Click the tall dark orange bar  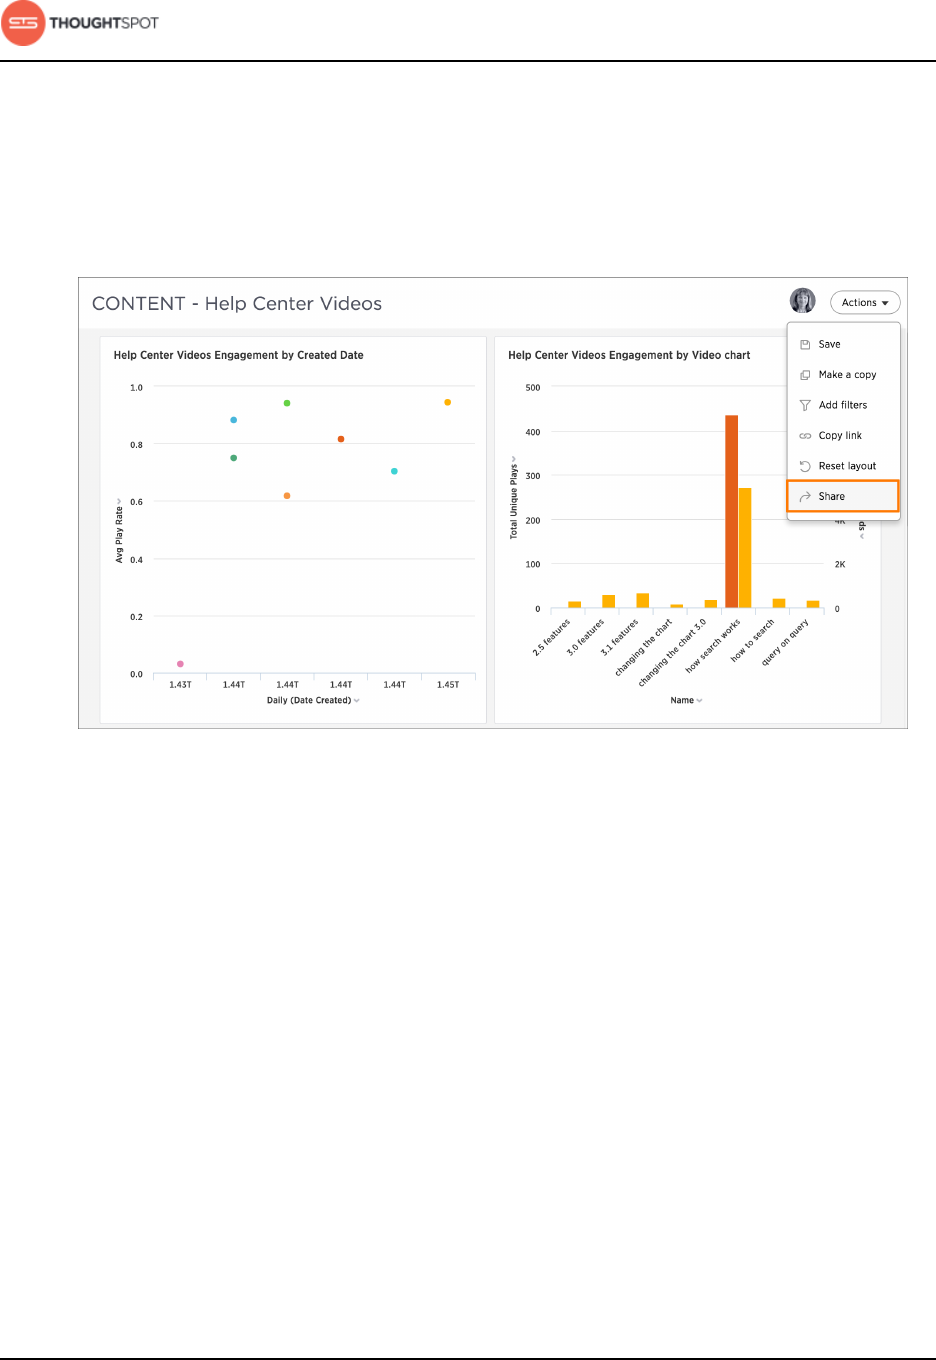pos(732,512)
